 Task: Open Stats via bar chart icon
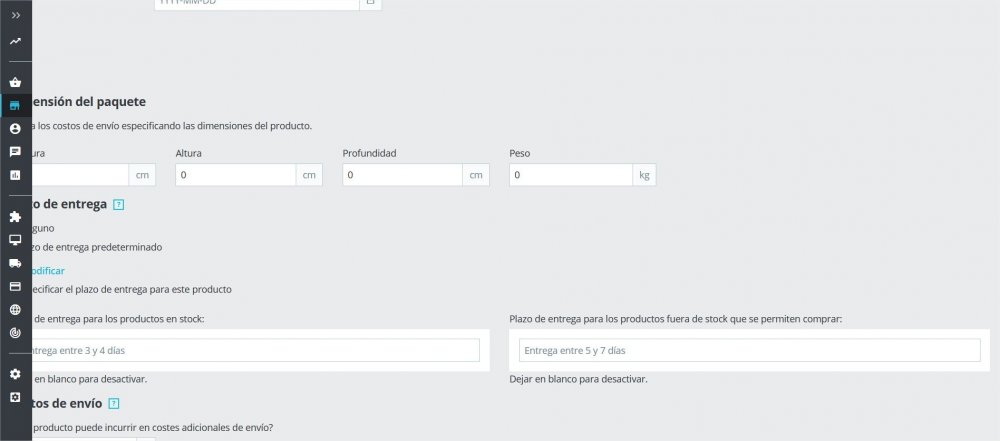click(x=15, y=175)
